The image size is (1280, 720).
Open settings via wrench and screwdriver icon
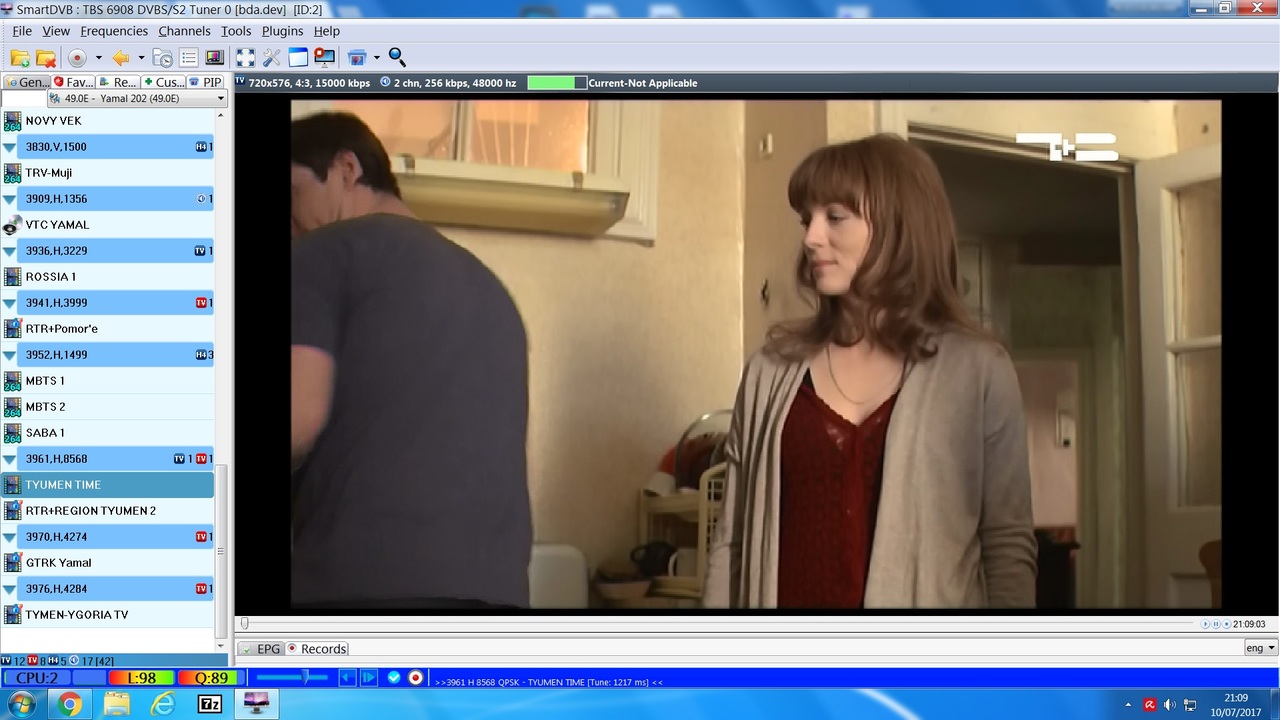point(272,58)
